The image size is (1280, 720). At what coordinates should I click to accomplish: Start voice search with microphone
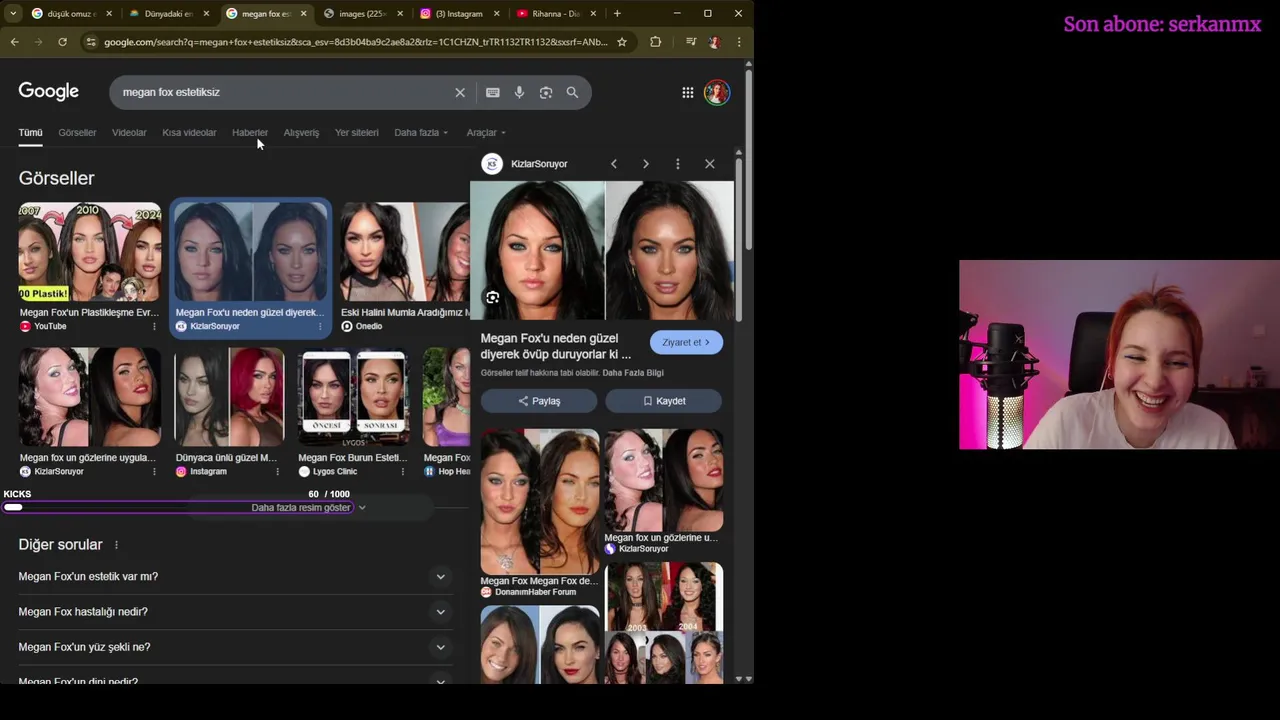[519, 92]
